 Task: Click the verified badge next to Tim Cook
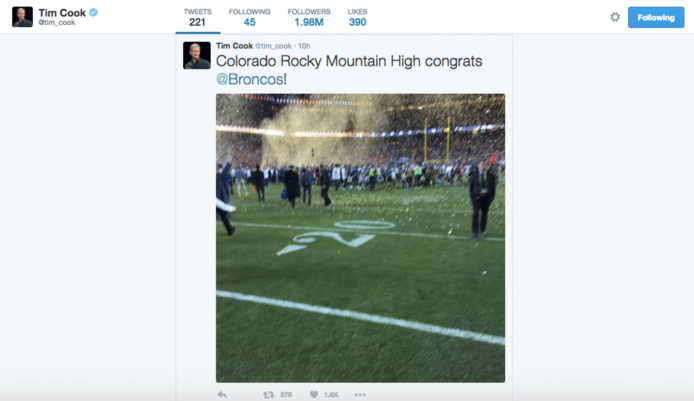[93, 12]
